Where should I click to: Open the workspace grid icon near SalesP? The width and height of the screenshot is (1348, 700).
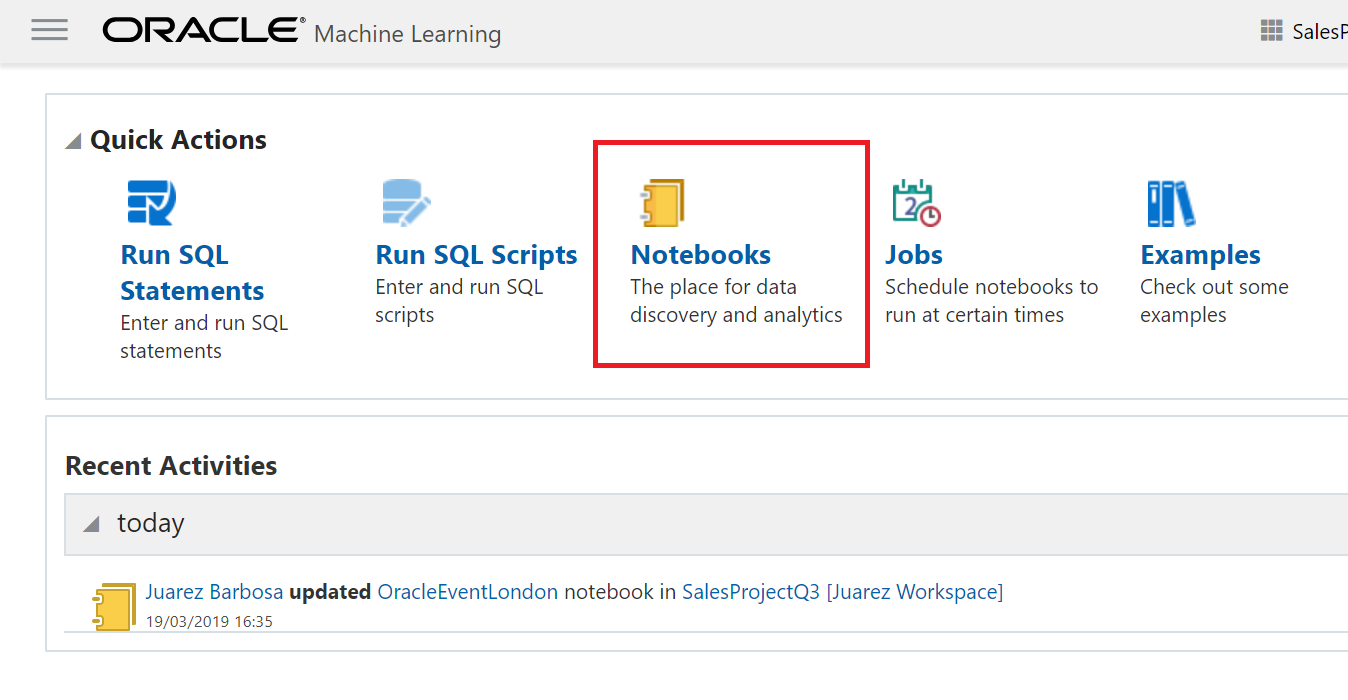point(1271,30)
